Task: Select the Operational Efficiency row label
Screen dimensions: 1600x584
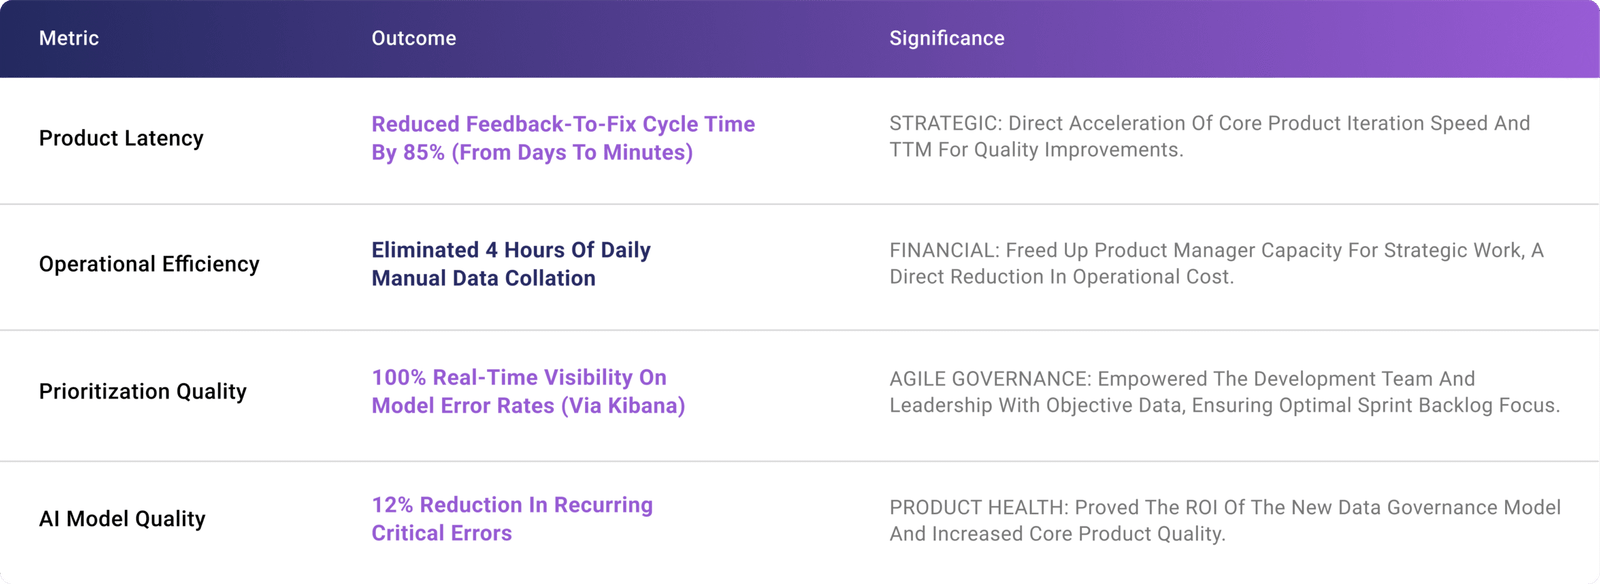Action: (149, 264)
